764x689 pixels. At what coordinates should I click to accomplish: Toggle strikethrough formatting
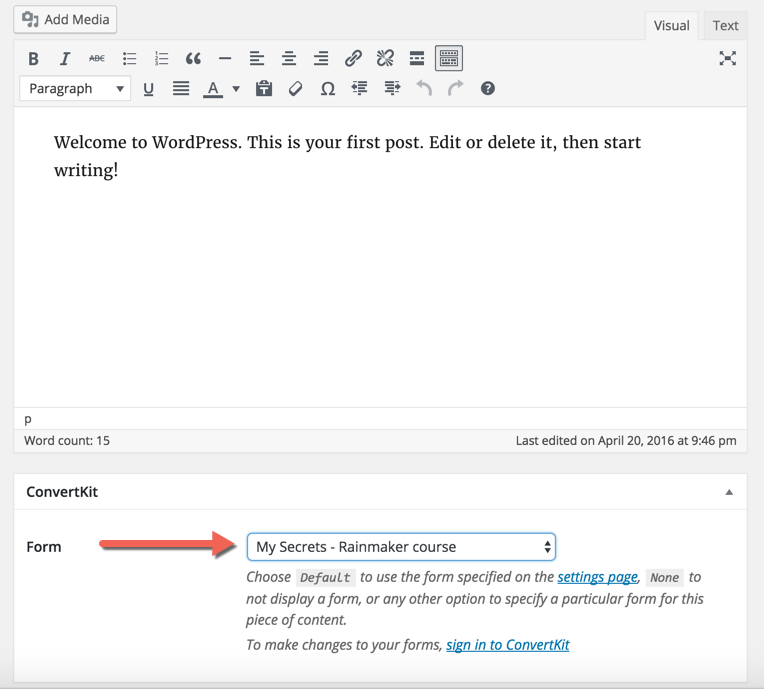click(97, 59)
